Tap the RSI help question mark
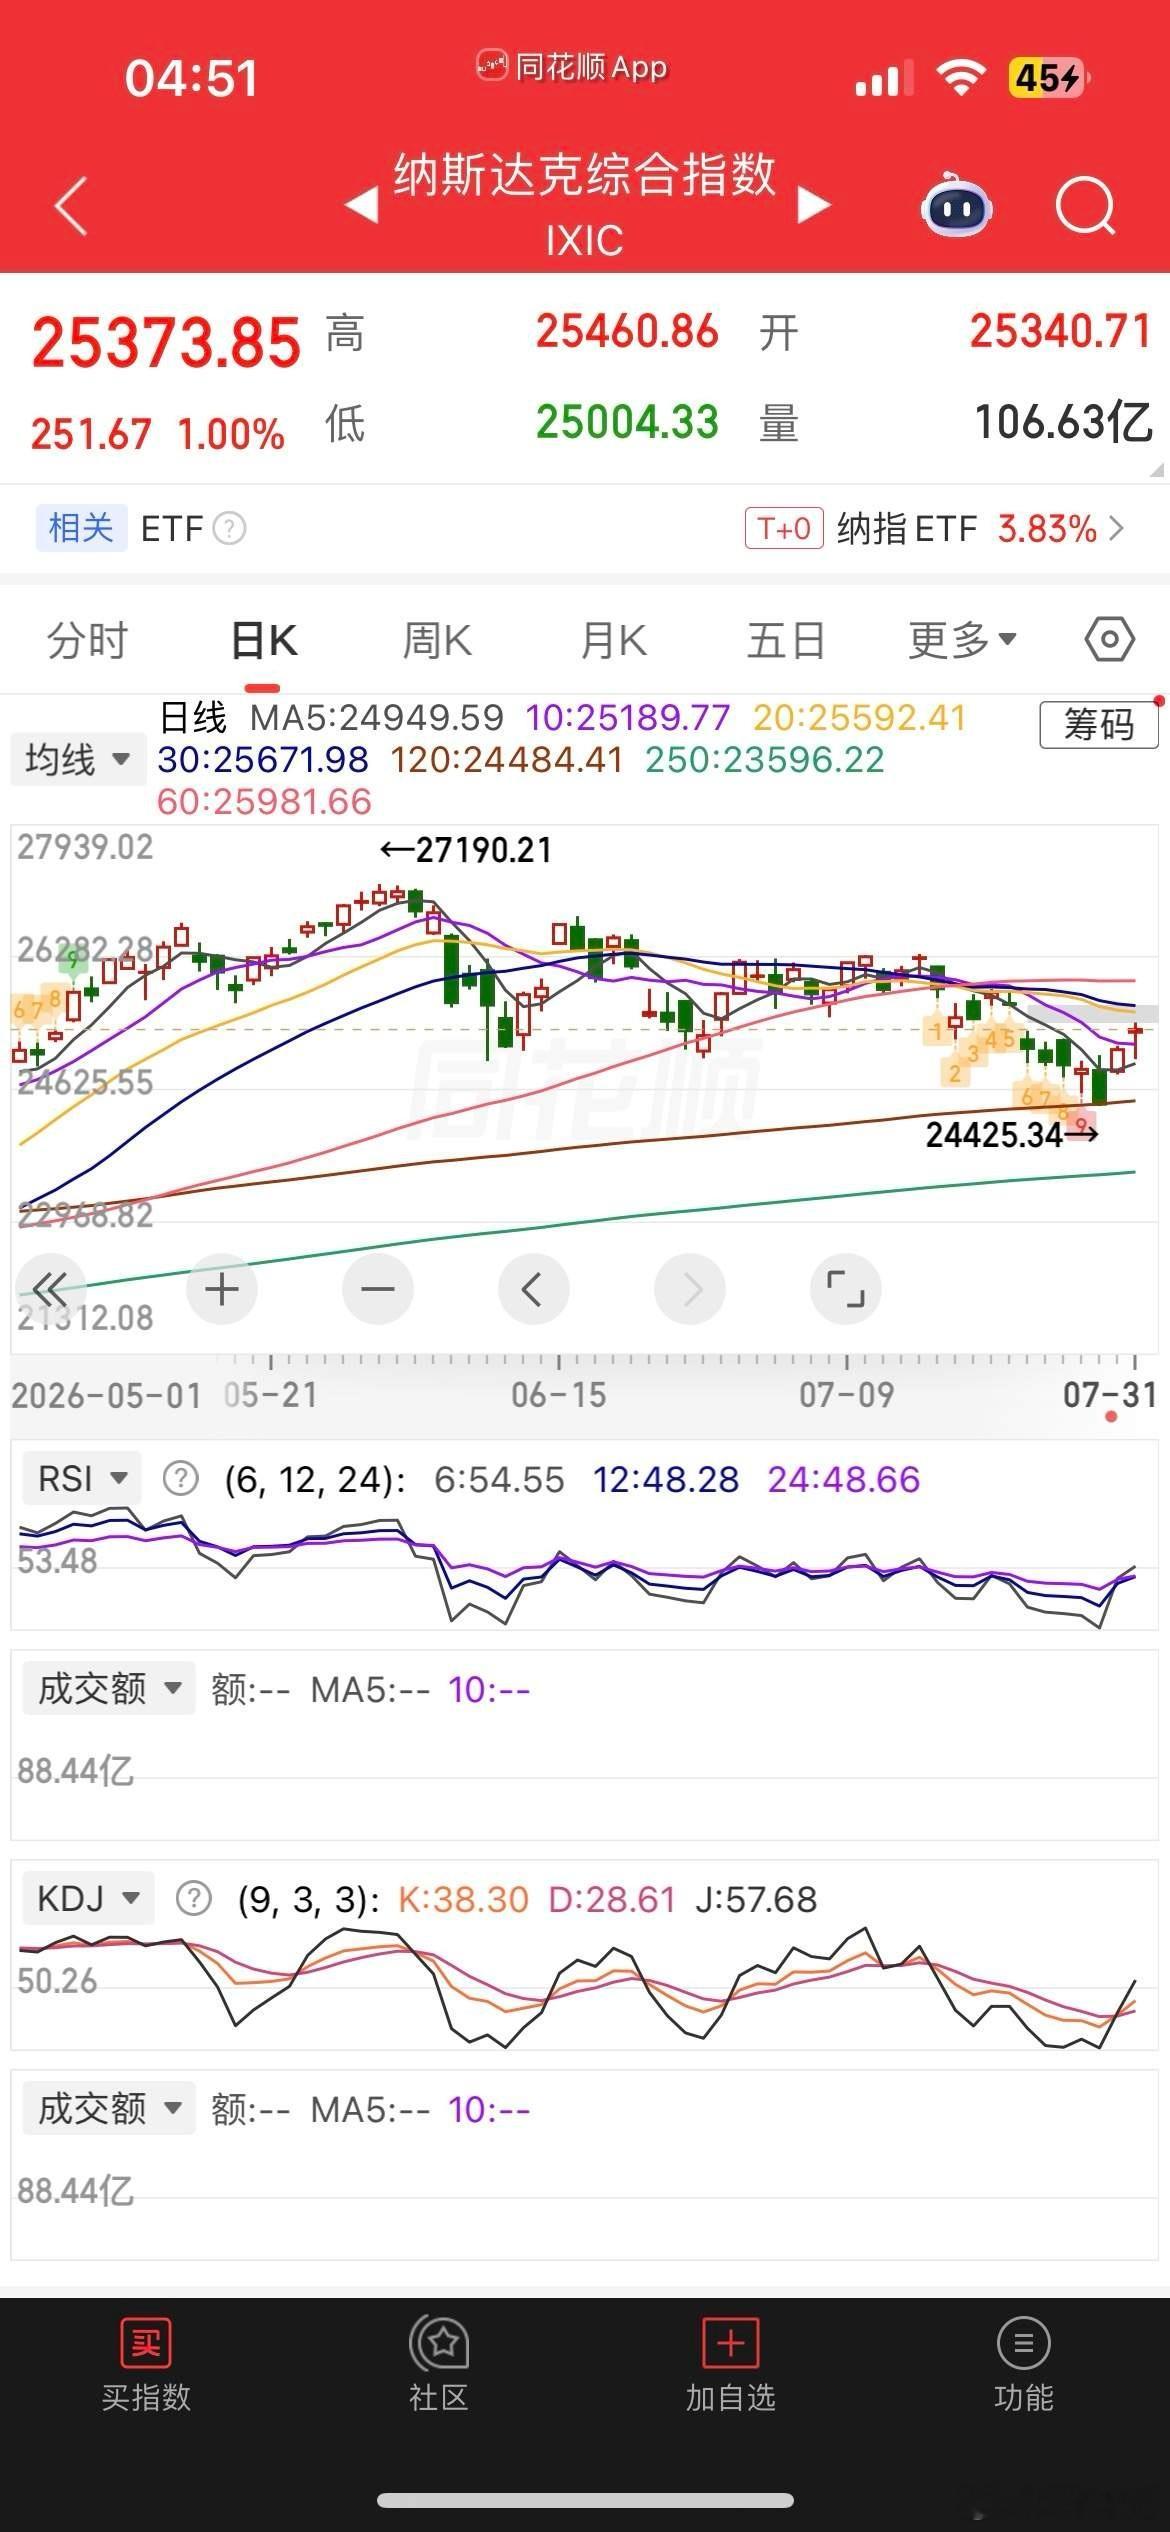The width and height of the screenshot is (1170, 2532). tap(180, 1478)
